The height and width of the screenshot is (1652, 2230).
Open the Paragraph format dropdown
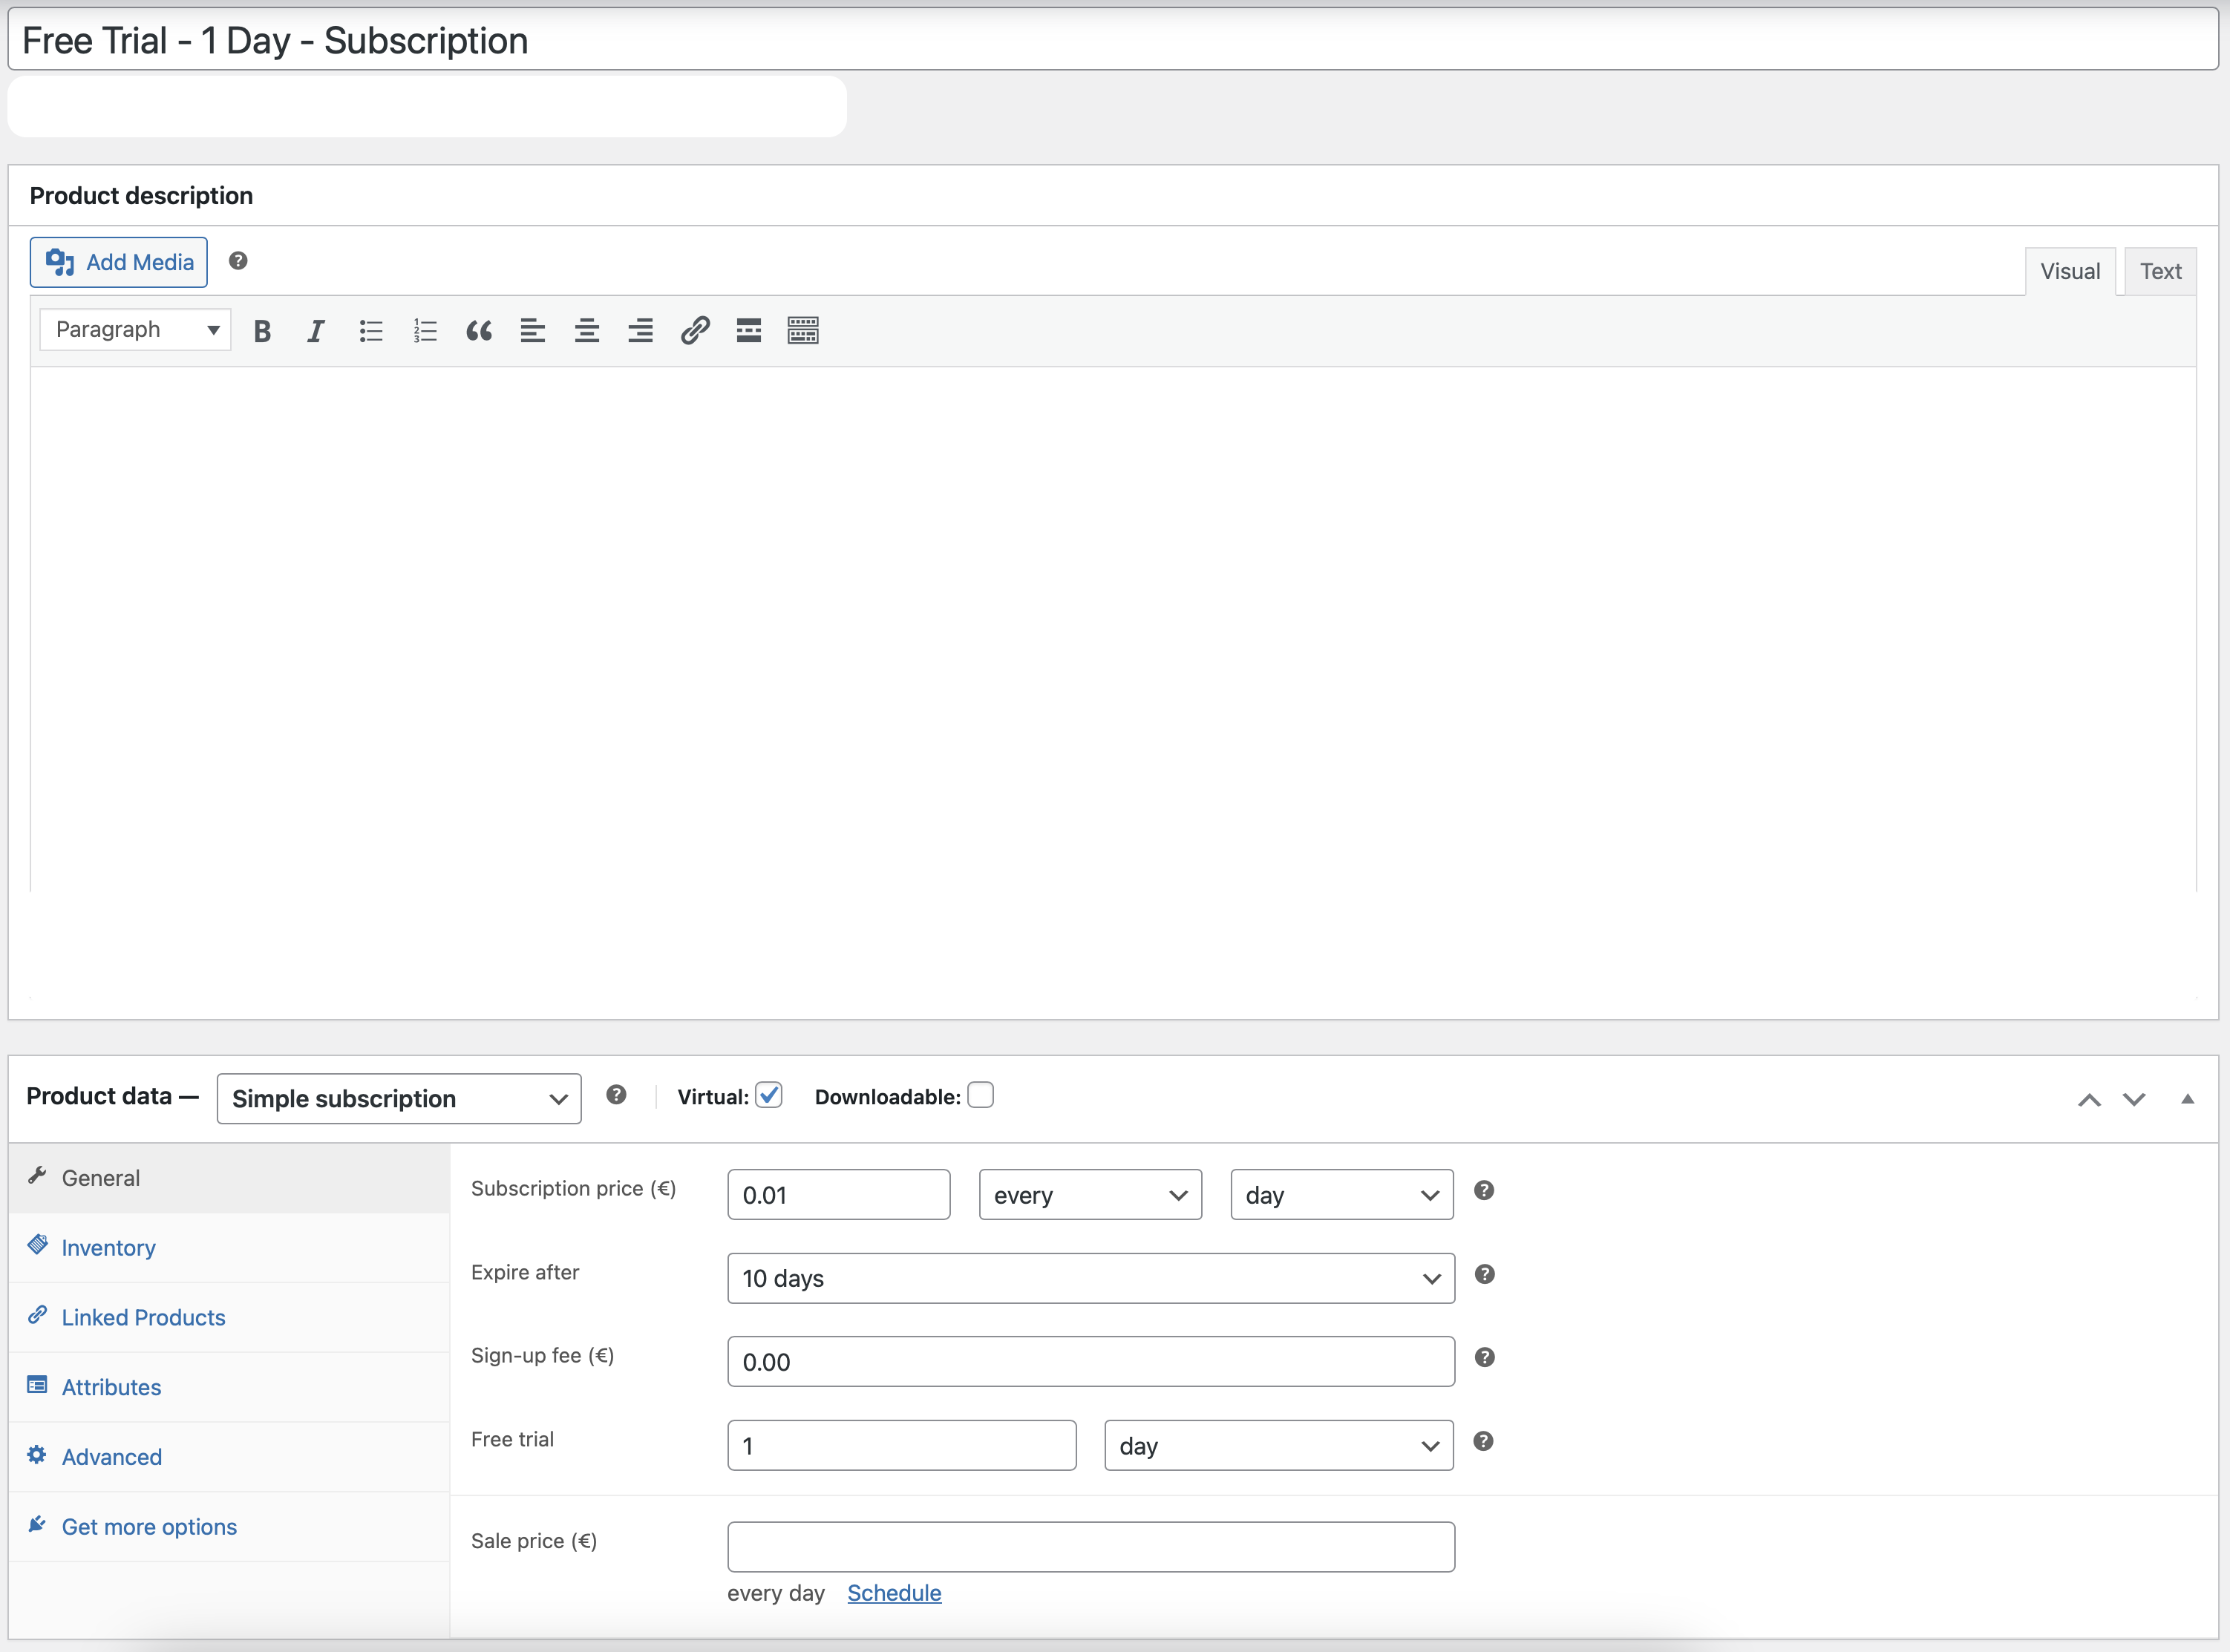[x=135, y=329]
